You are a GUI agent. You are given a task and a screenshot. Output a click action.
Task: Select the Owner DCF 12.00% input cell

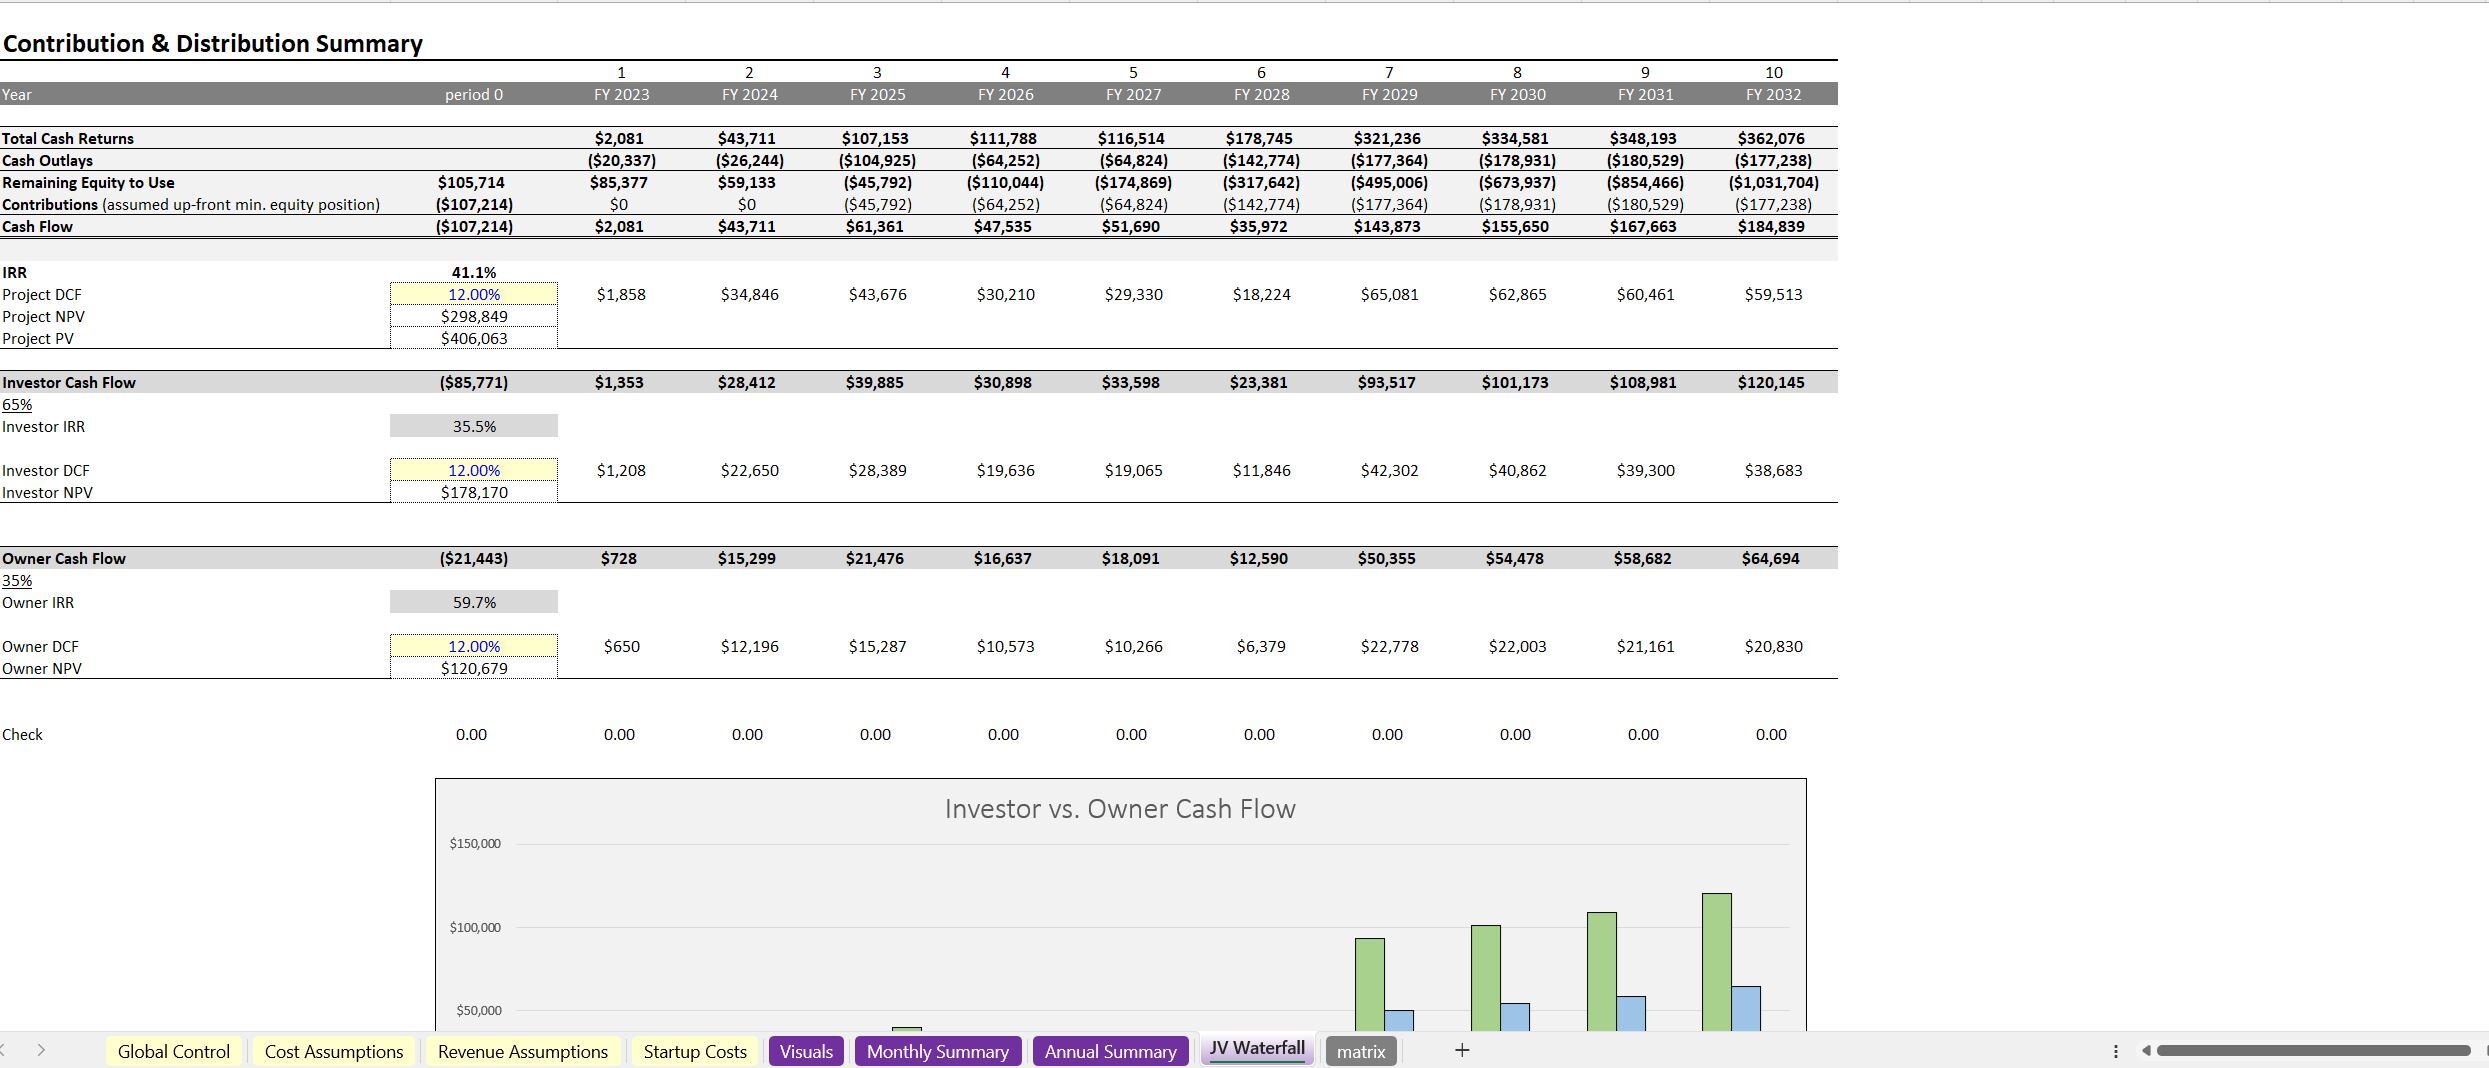point(474,646)
